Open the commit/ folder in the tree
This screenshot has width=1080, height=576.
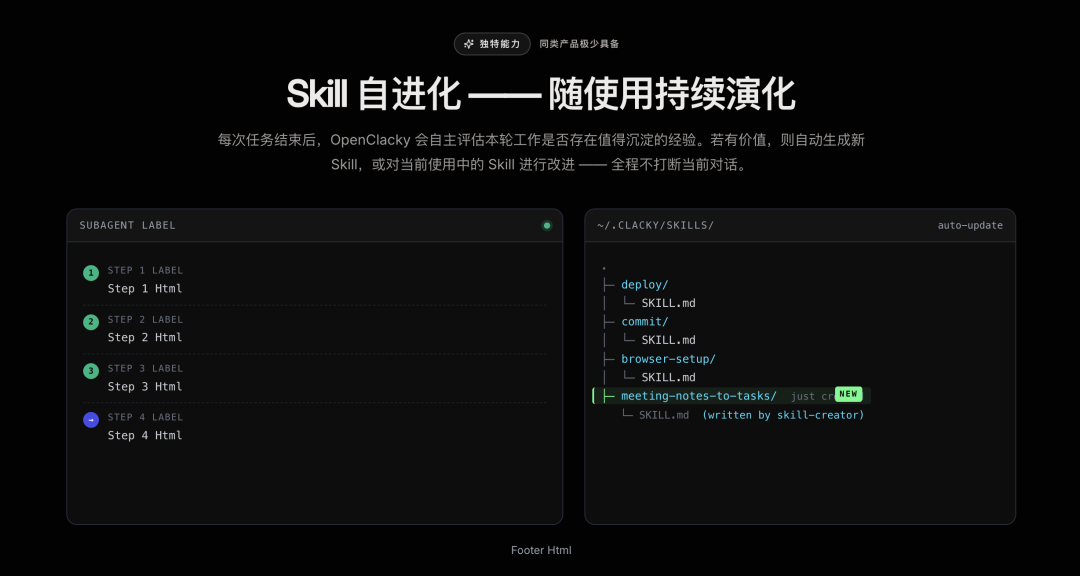[x=645, y=322]
